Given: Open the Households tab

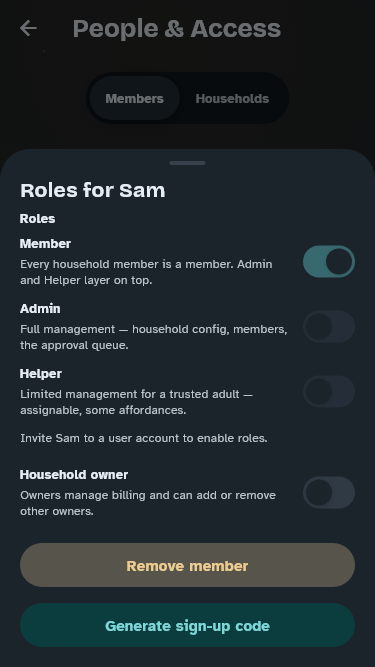Looking at the screenshot, I should 232,98.
